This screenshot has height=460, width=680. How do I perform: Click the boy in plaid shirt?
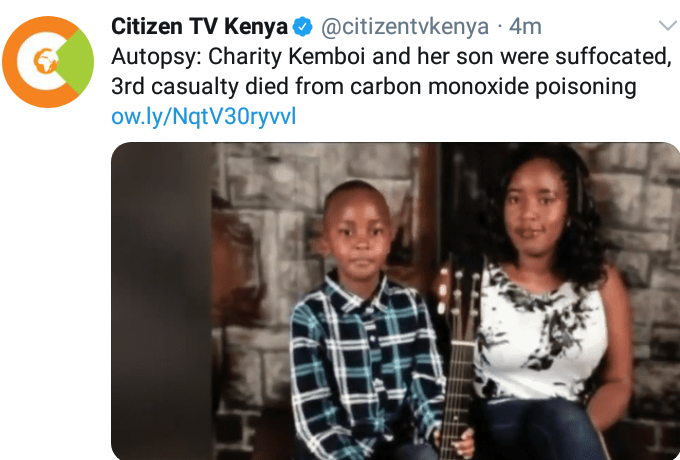pos(366,321)
